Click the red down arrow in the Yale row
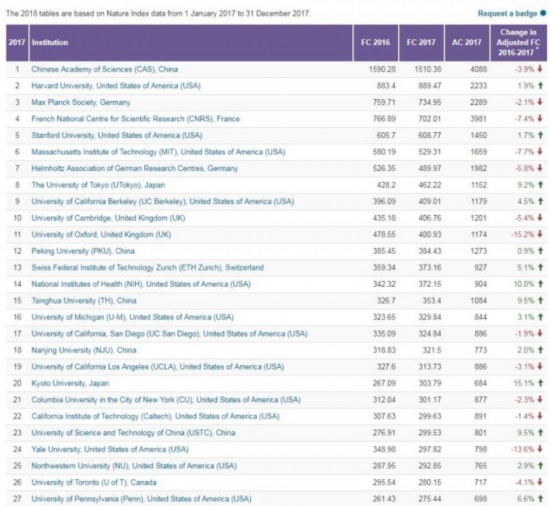 pyautogui.click(x=540, y=449)
